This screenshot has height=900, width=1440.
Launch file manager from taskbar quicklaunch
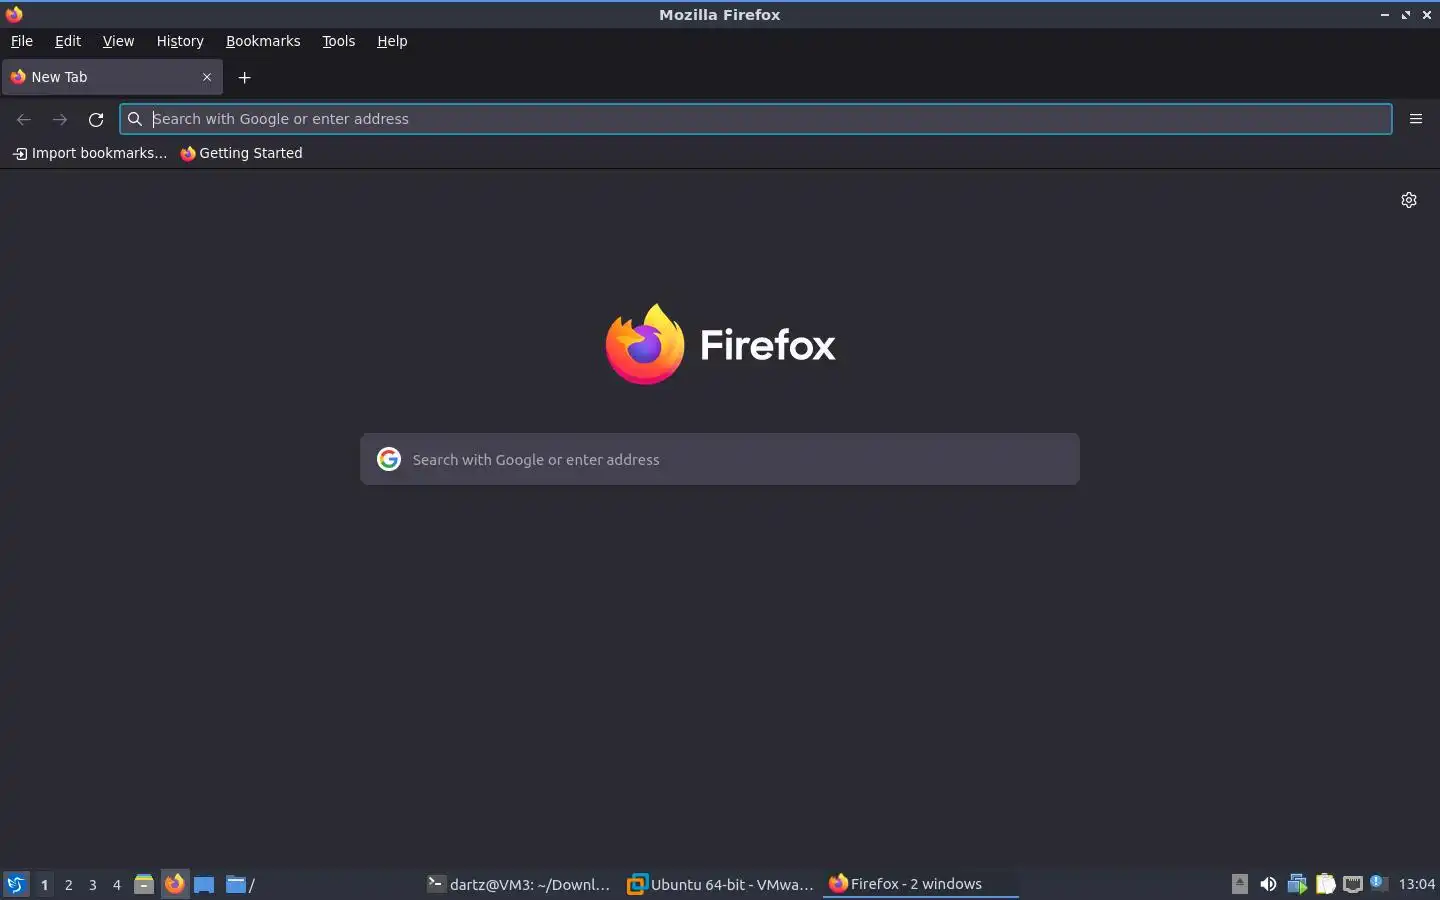click(144, 884)
